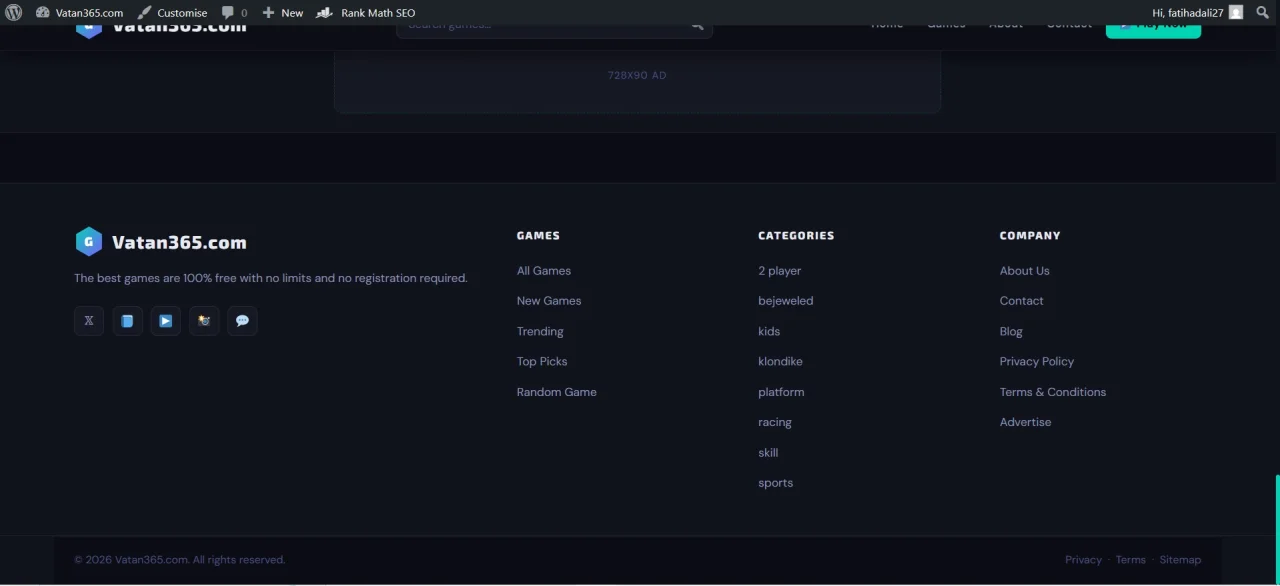Open the skill category
Viewport: 1280px width, 586px height.
pyautogui.click(x=768, y=453)
